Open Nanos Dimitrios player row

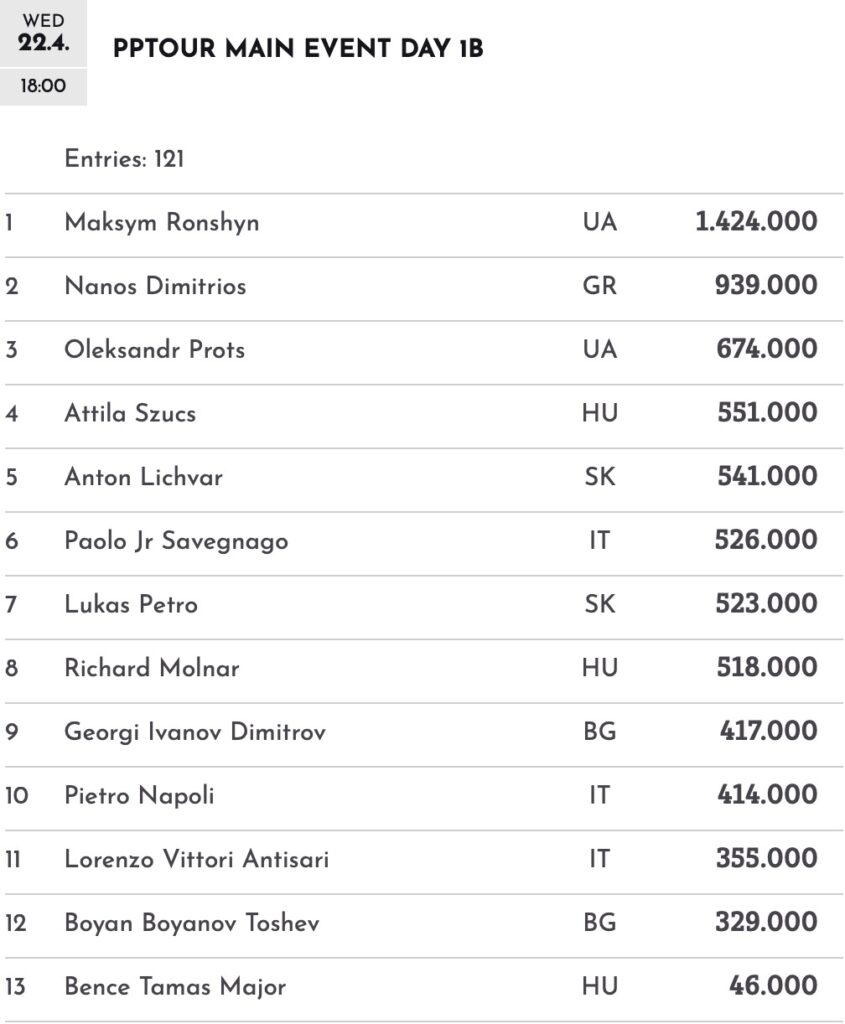coord(155,286)
